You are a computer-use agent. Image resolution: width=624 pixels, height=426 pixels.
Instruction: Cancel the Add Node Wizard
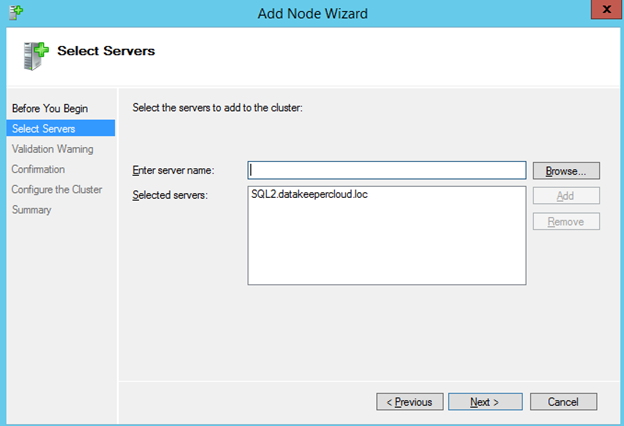(x=563, y=402)
